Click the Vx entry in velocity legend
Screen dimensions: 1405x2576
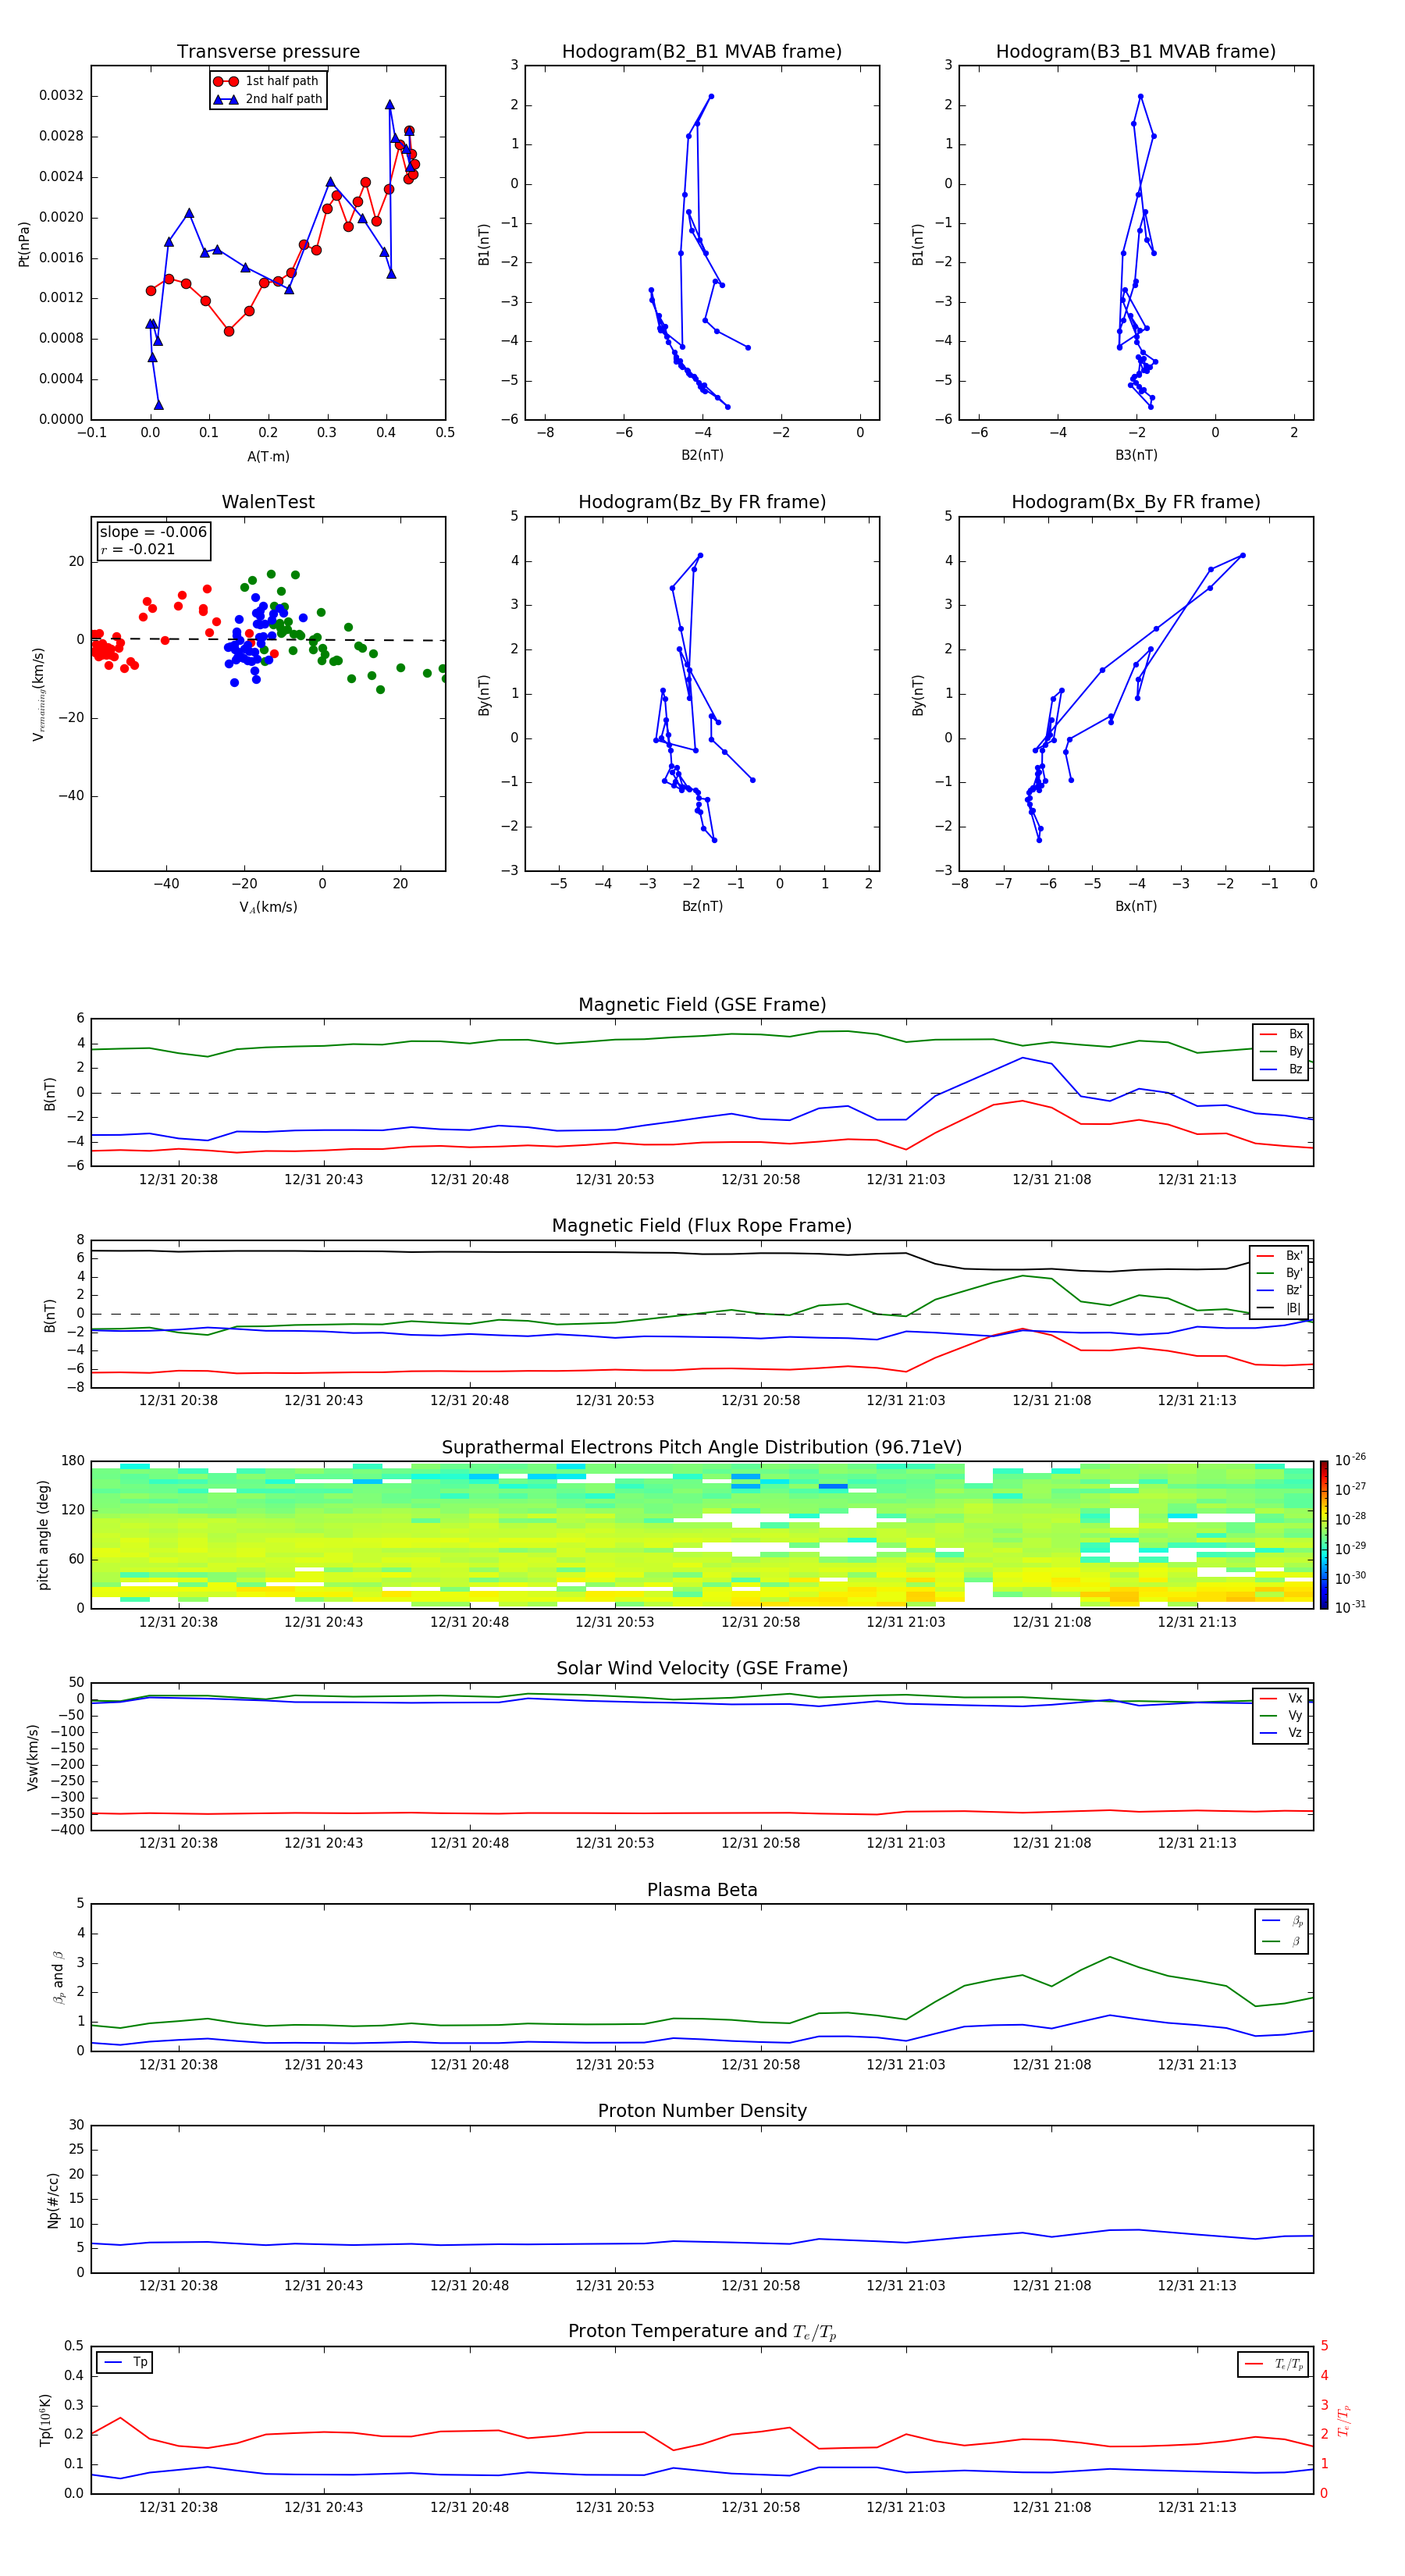(1281, 1698)
